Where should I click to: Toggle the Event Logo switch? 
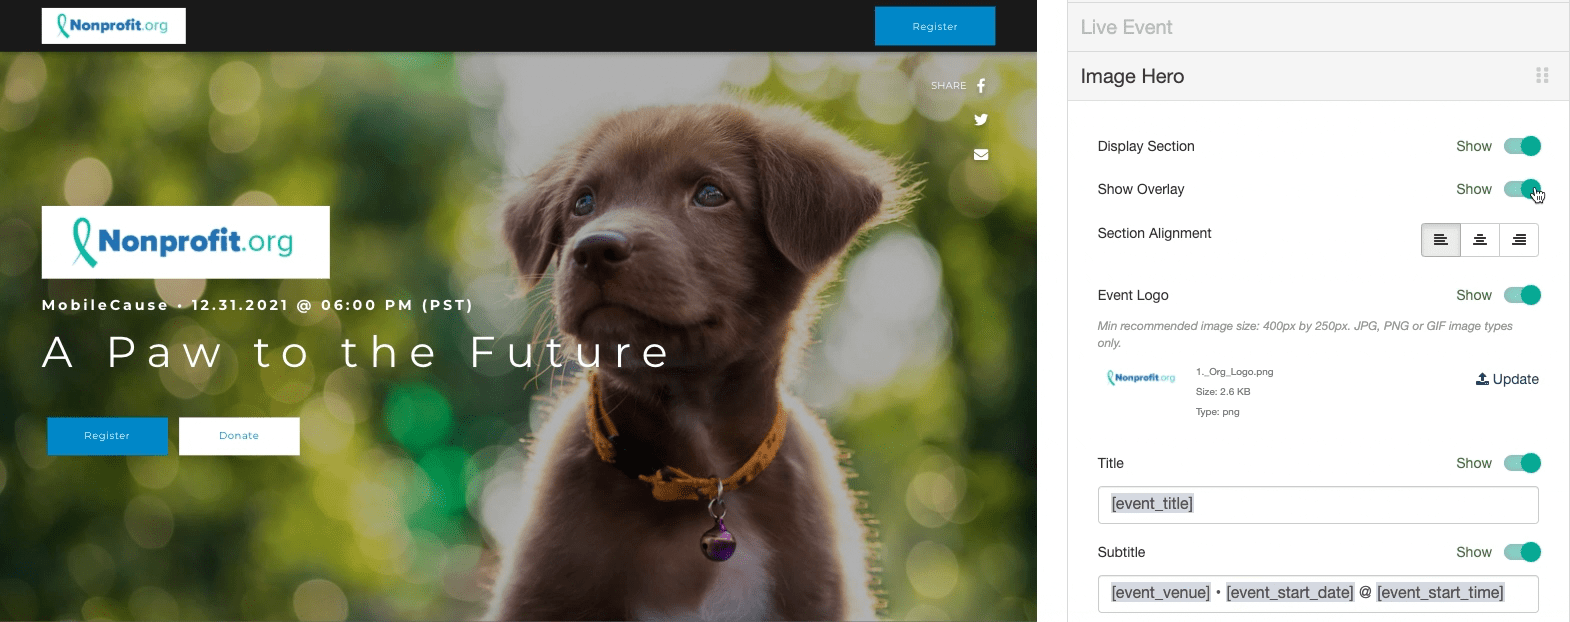click(1522, 295)
